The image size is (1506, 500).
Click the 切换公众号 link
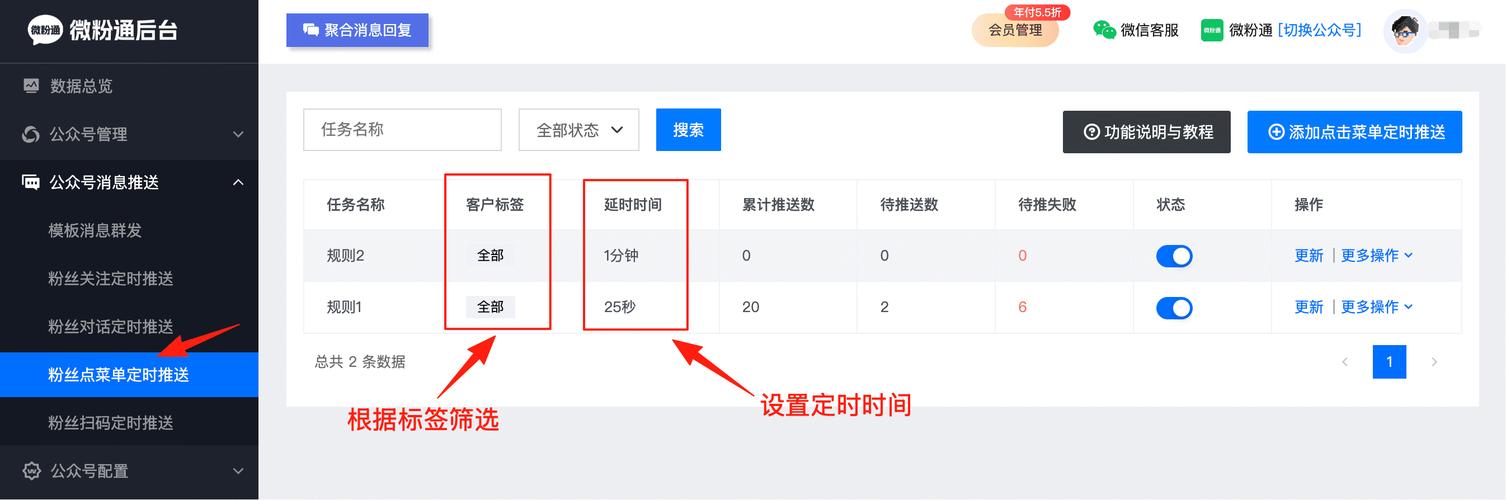pos(1320,30)
